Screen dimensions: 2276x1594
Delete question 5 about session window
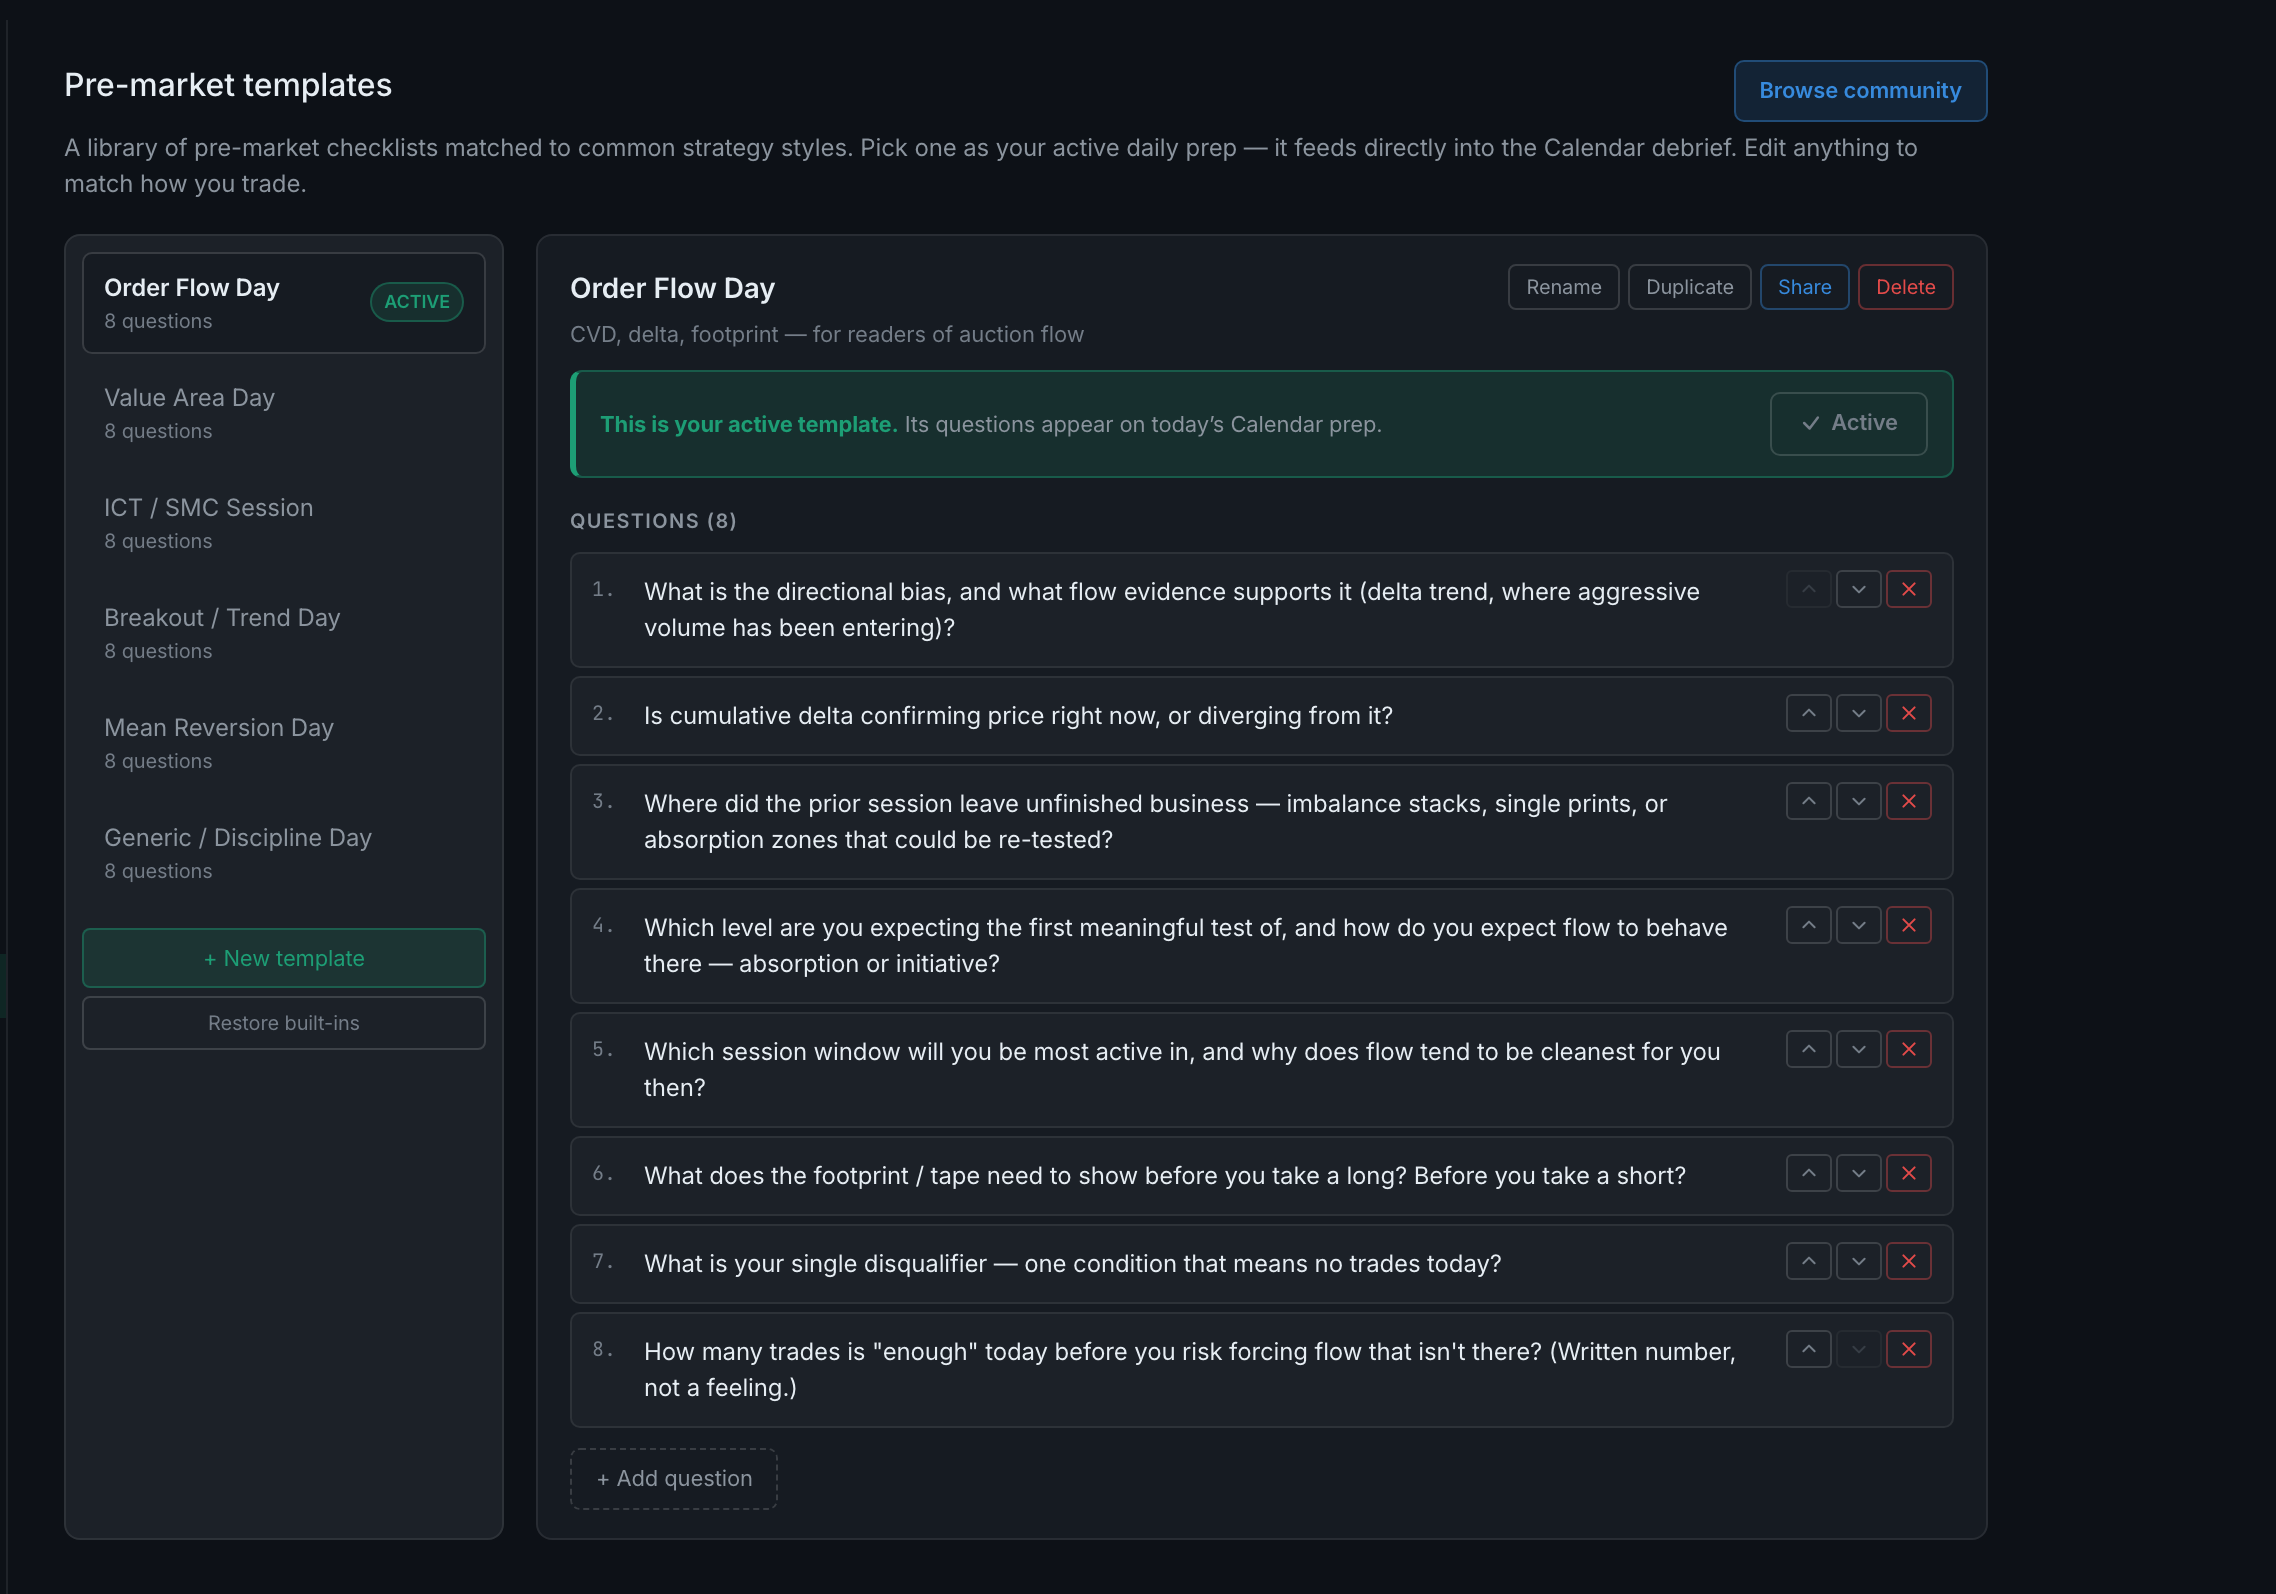[1908, 1049]
